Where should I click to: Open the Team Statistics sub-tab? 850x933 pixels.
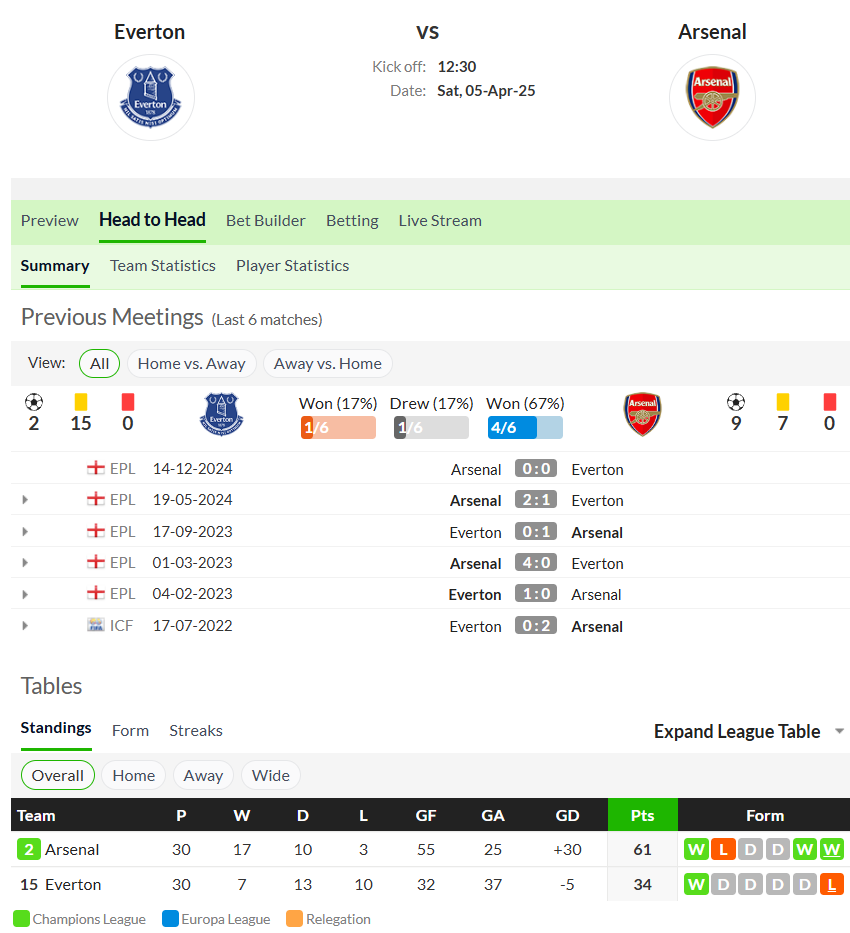pyautogui.click(x=162, y=266)
